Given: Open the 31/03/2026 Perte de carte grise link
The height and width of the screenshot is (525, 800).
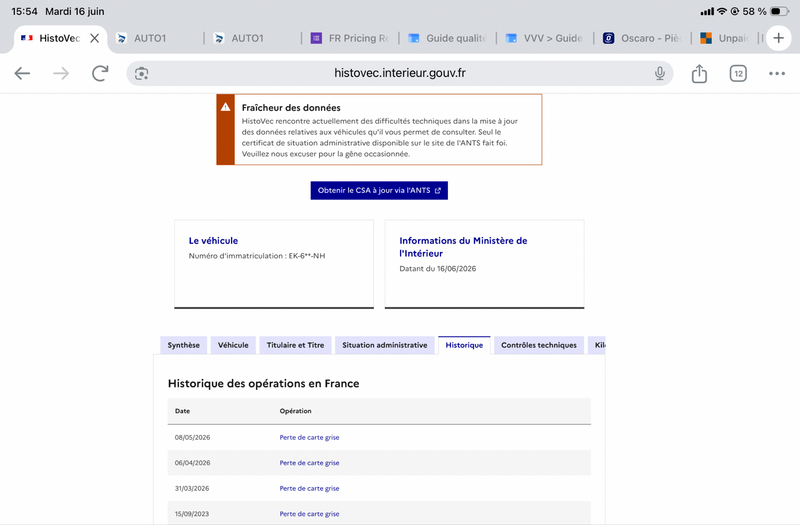Looking at the screenshot, I should (x=309, y=488).
